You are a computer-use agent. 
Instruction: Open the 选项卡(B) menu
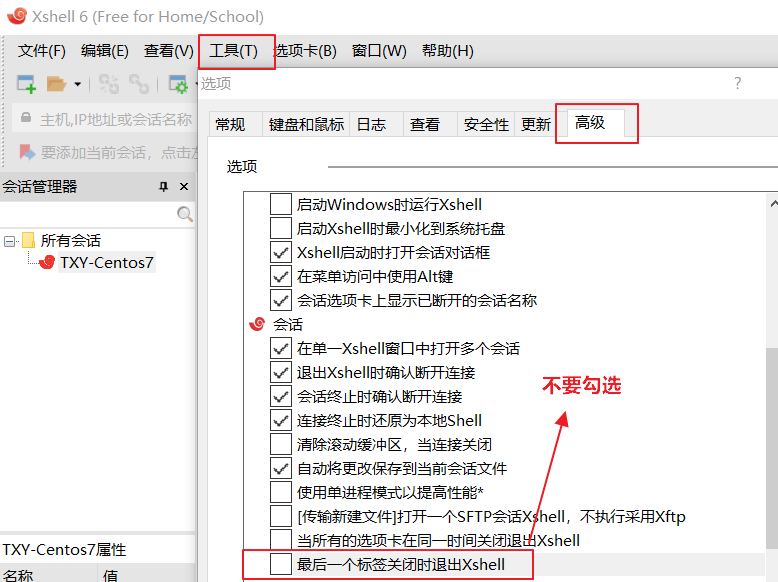[305, 51]
